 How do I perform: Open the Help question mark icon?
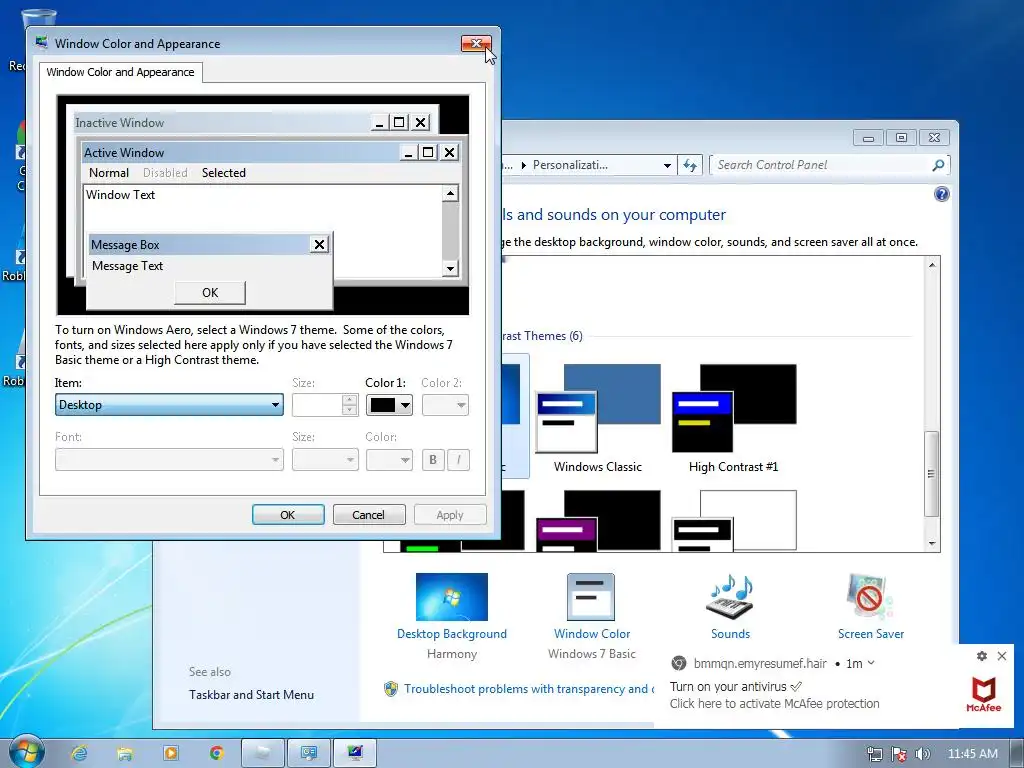pyautogui.click(x=941, y=194)
